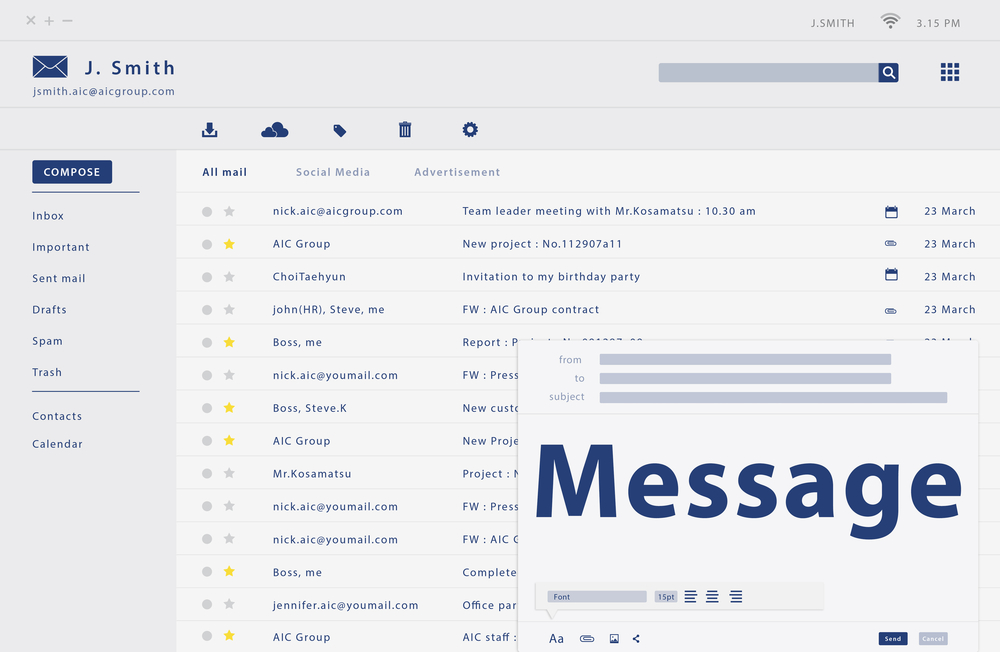Type in the subject field of the composer
The image size is (1000, 652).
tap(772, 397)
